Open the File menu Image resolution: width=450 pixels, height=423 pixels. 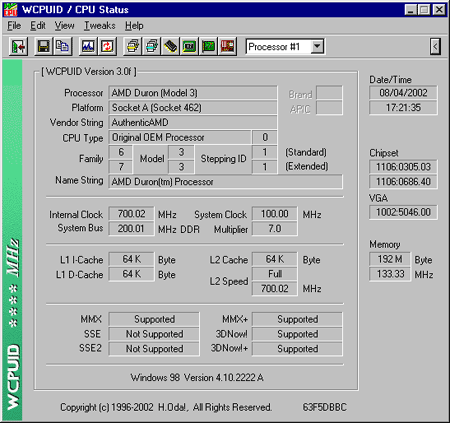(x=14, y=26)
